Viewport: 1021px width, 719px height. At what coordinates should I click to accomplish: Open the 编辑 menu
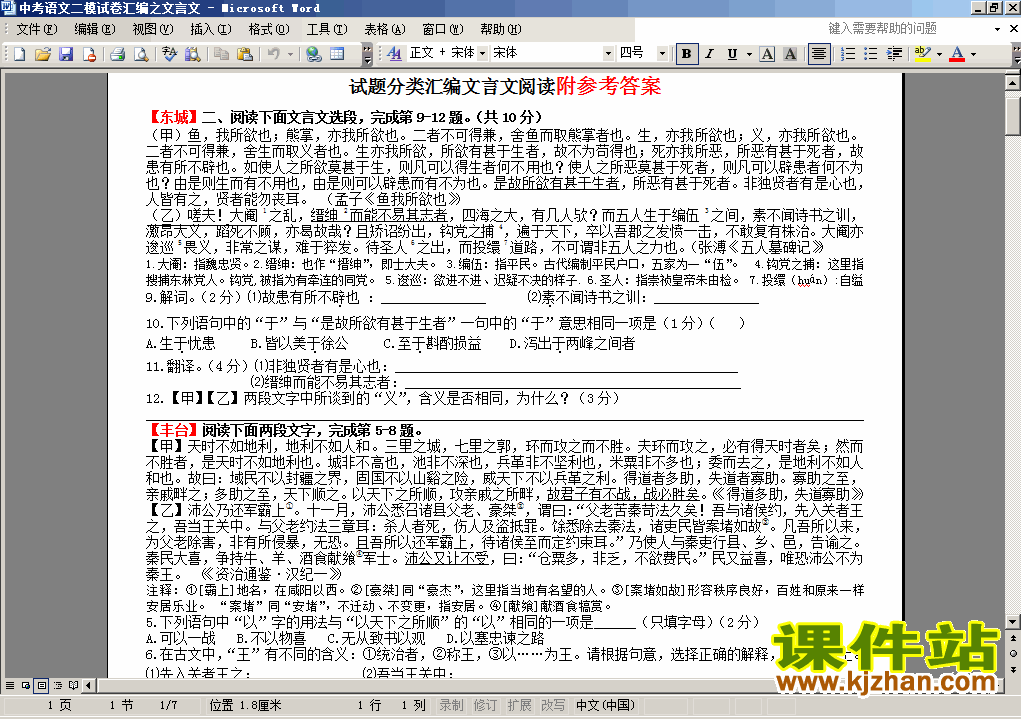(x=94, y=29)
